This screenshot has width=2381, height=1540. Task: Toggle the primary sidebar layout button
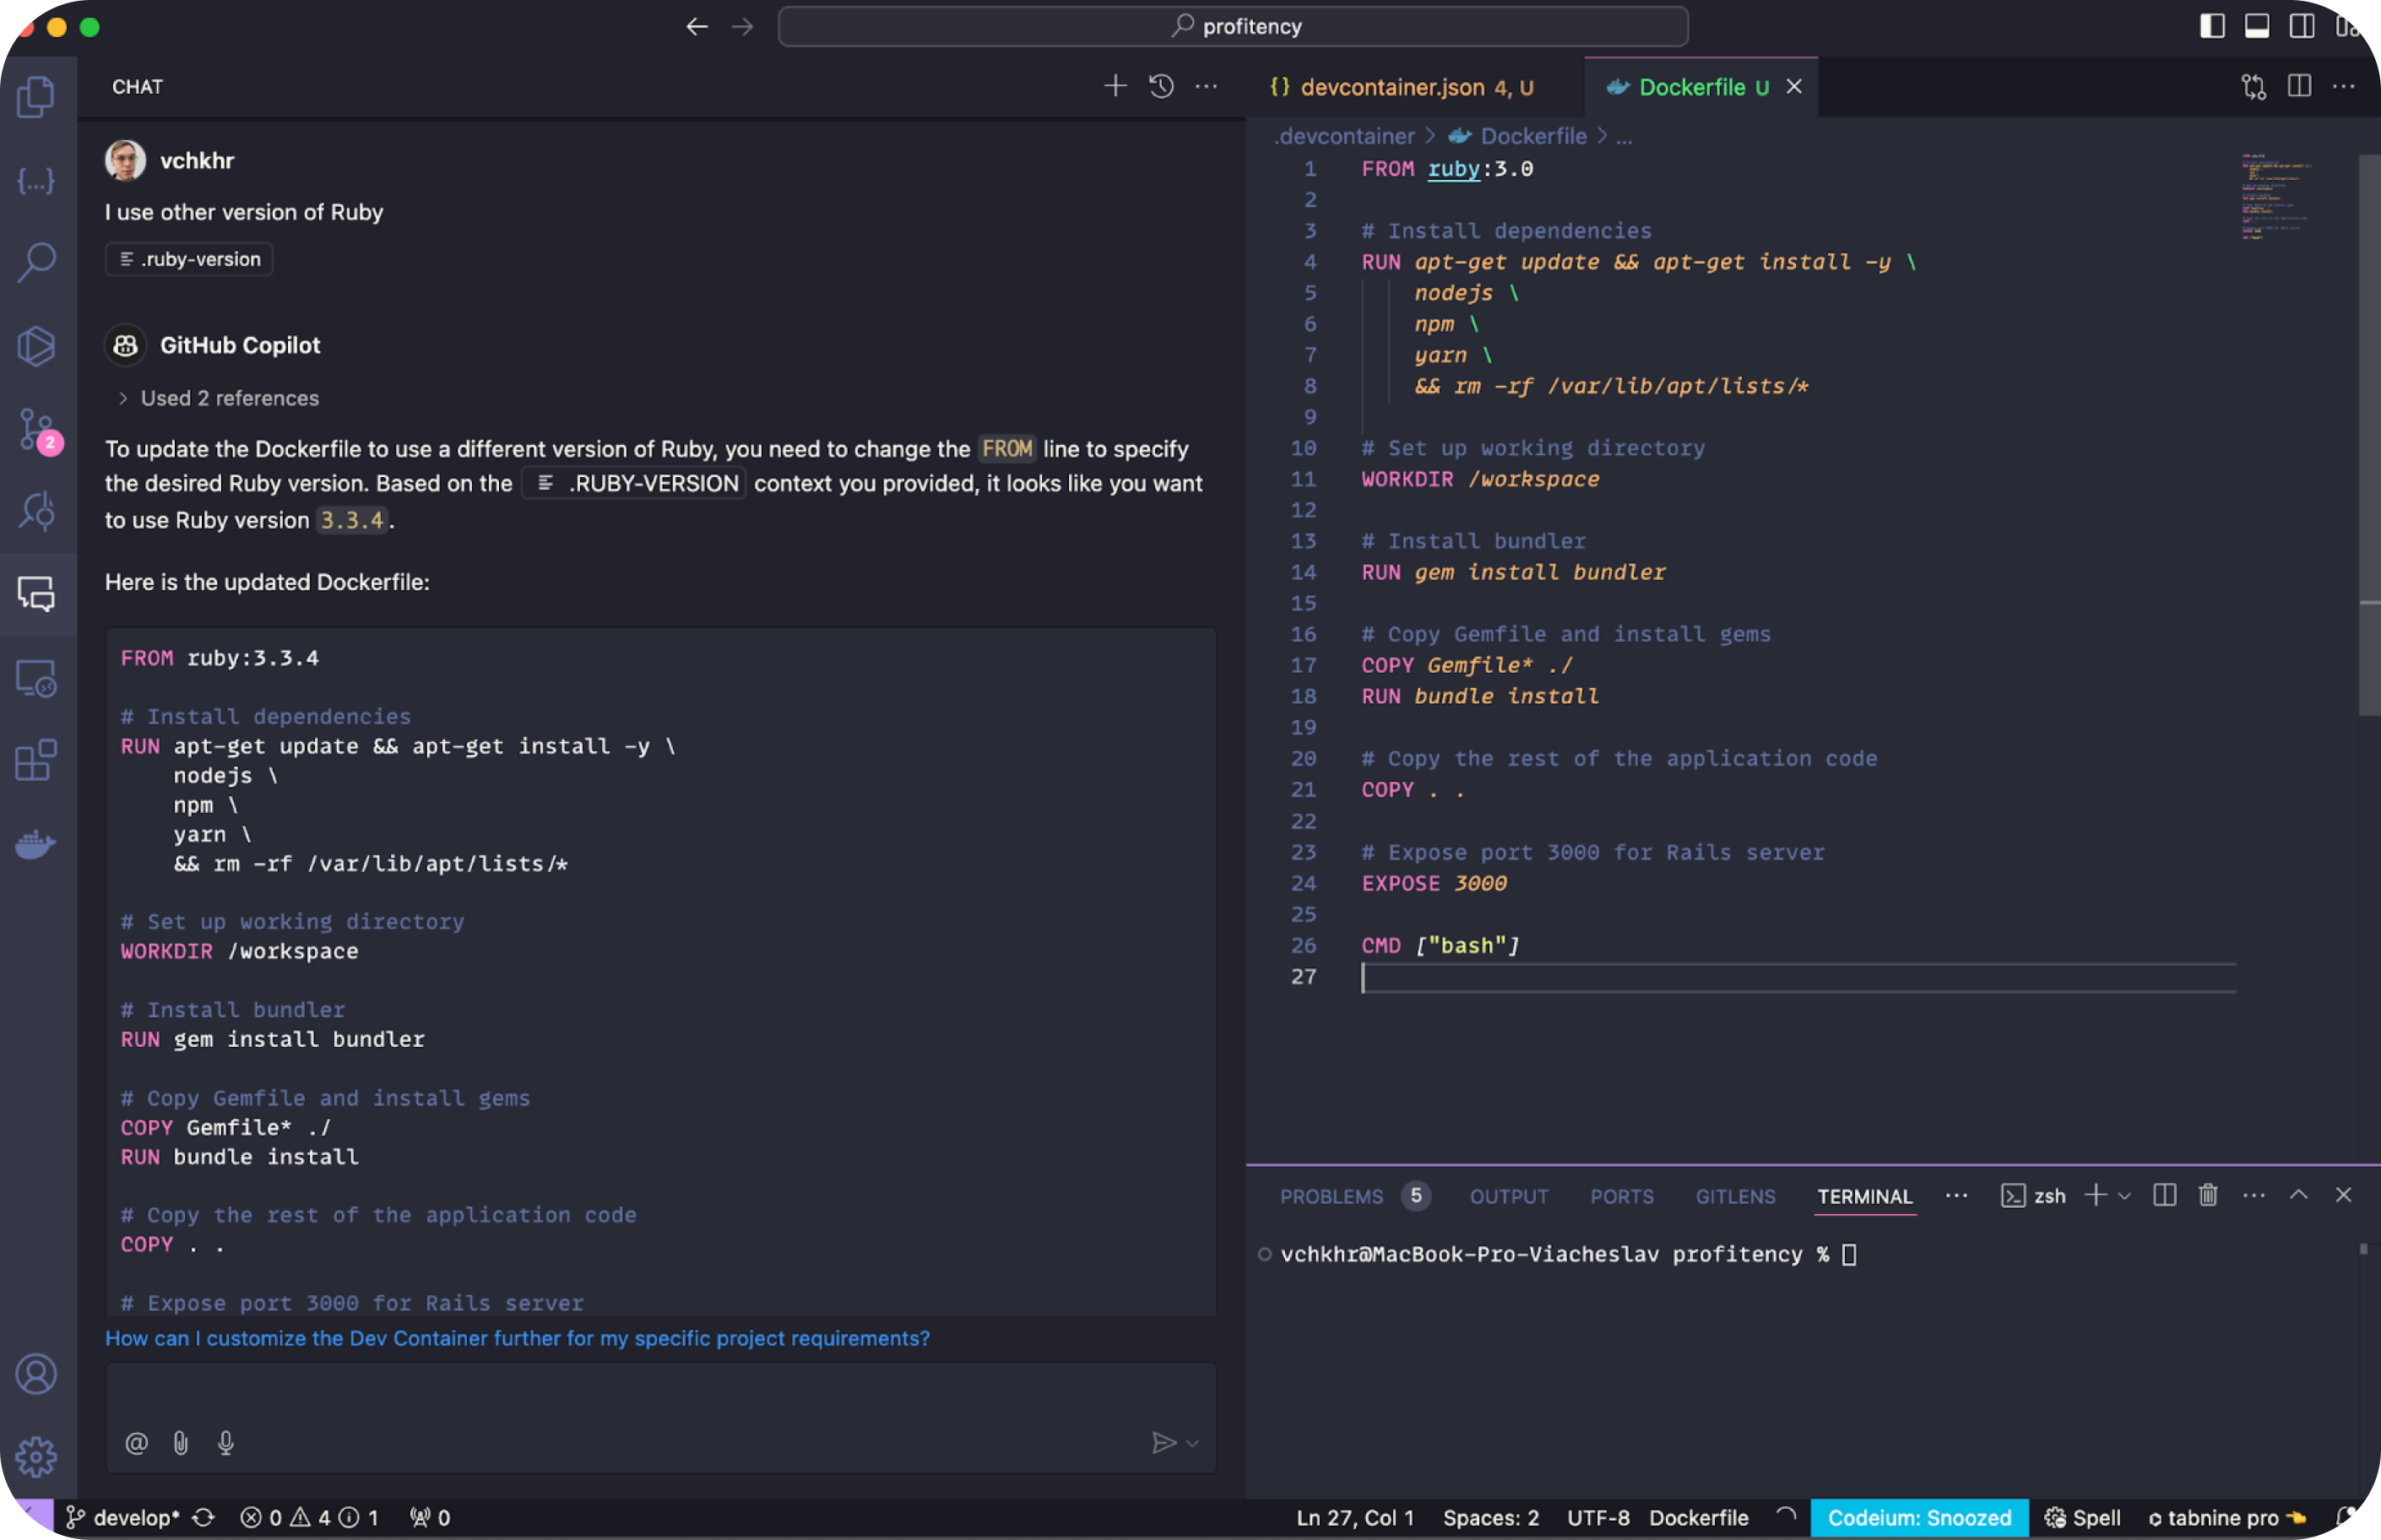2212,27
